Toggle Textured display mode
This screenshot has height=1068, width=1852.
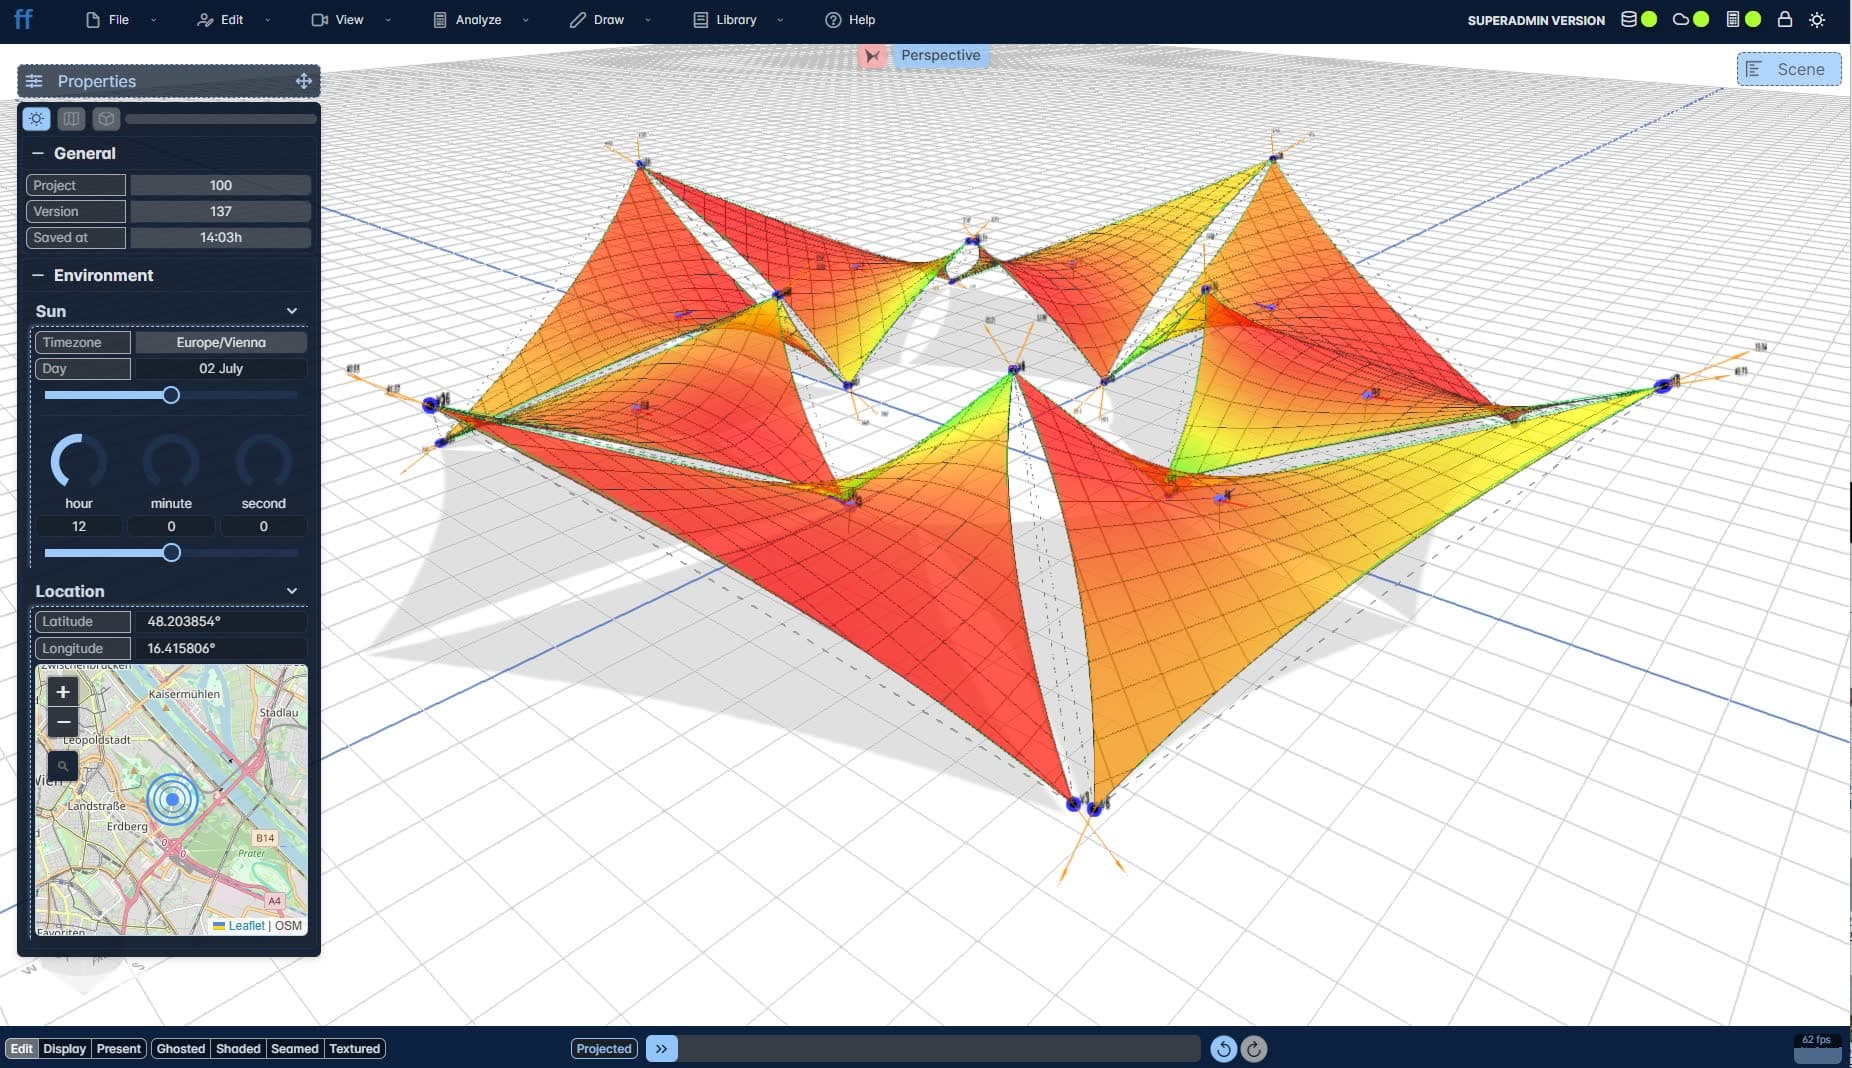pos(354,1048)
